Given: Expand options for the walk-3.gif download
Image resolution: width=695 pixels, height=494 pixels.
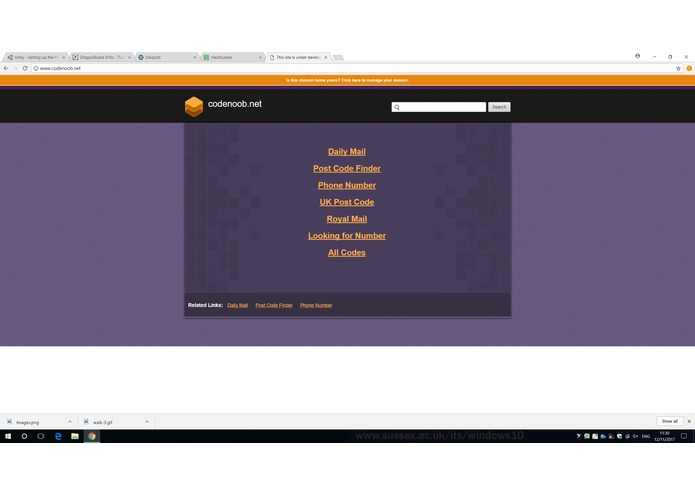Looking at the screenshot, I should tap(147, 422).
